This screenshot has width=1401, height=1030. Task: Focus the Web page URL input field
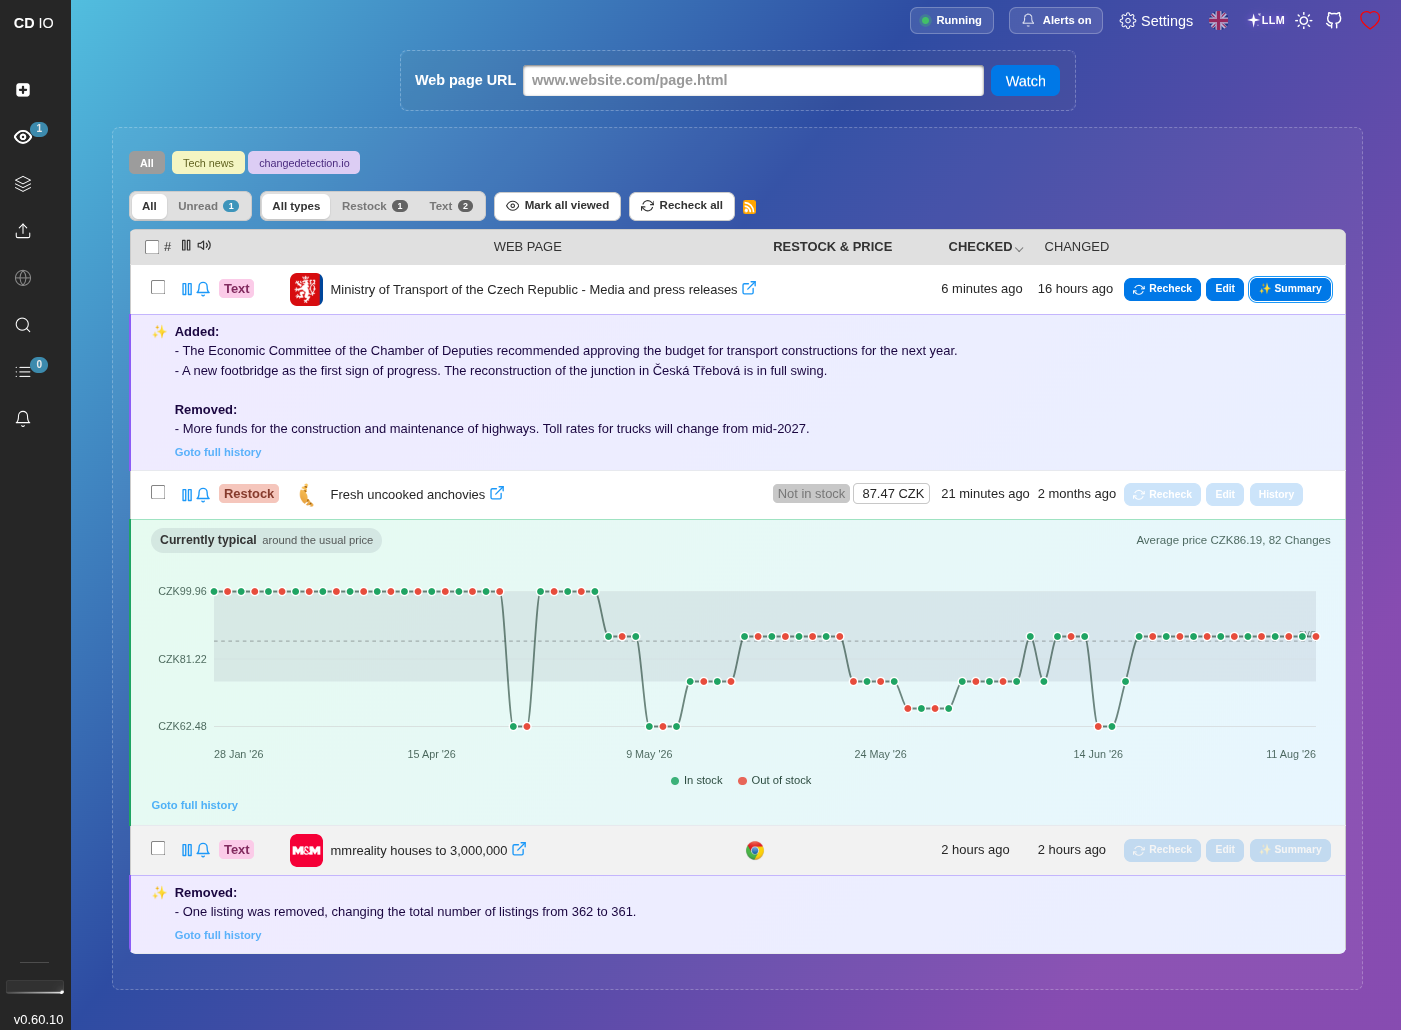[x=753, y=81]
